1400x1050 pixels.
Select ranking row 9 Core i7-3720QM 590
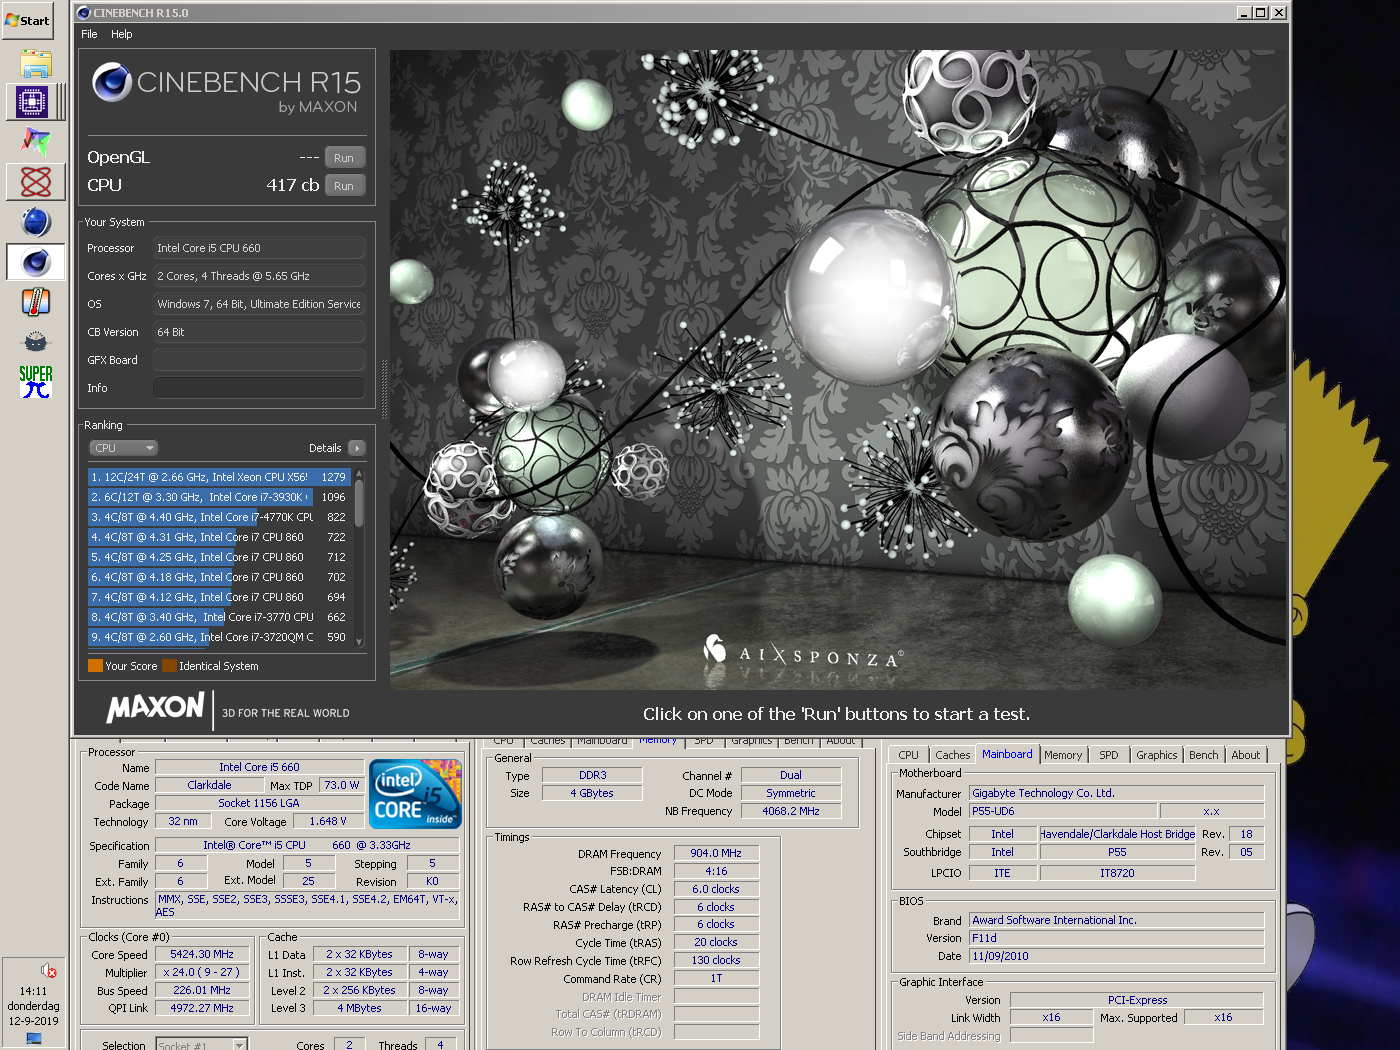pos(219,637)
